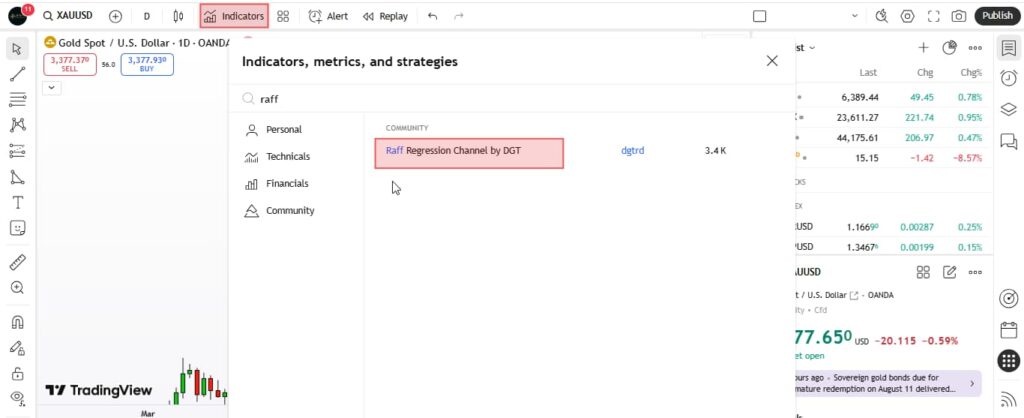Add Raff Regression Channel by DGT indicator
1024x418 pixels.
(x=469, y=153)
